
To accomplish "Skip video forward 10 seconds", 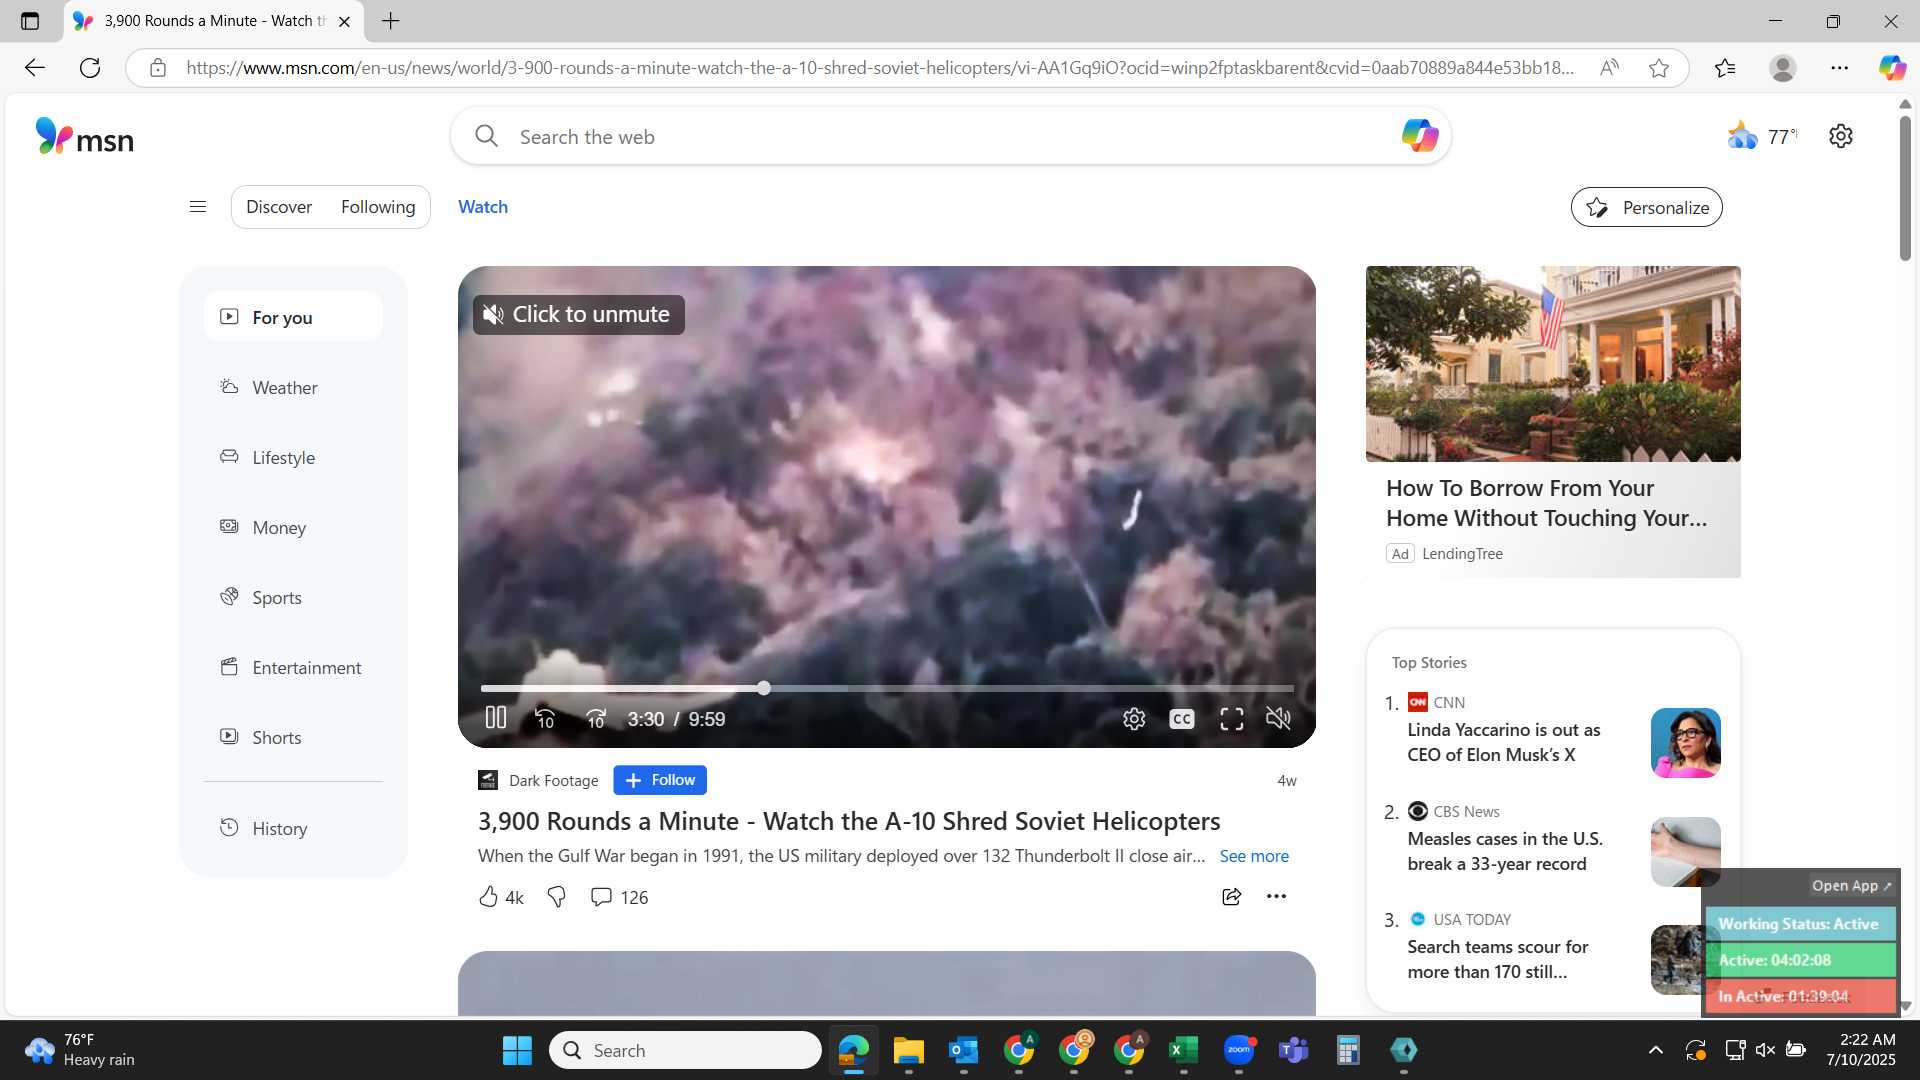I will [596, 718].
